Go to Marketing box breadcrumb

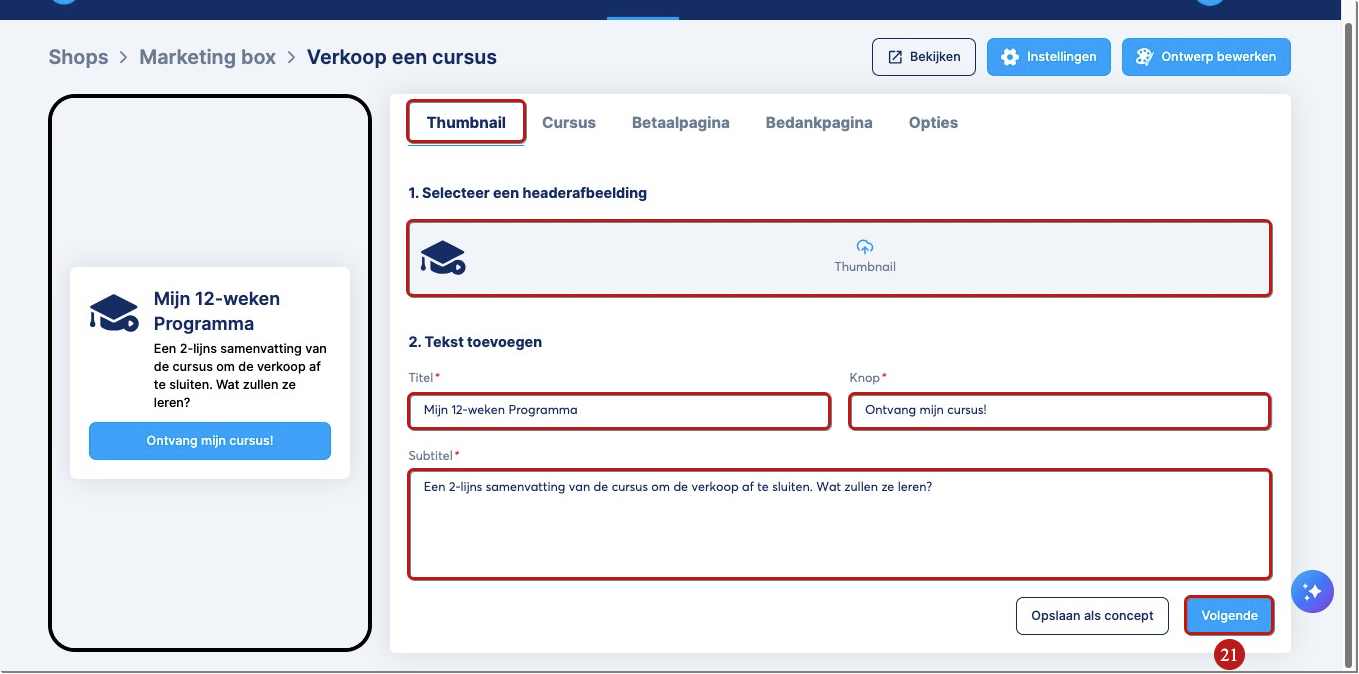(x=207, y=57)
